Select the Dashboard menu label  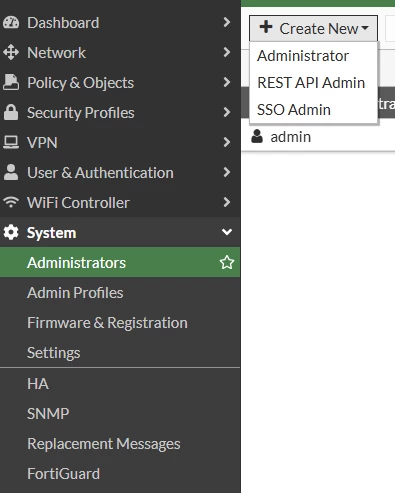[63, 23]
